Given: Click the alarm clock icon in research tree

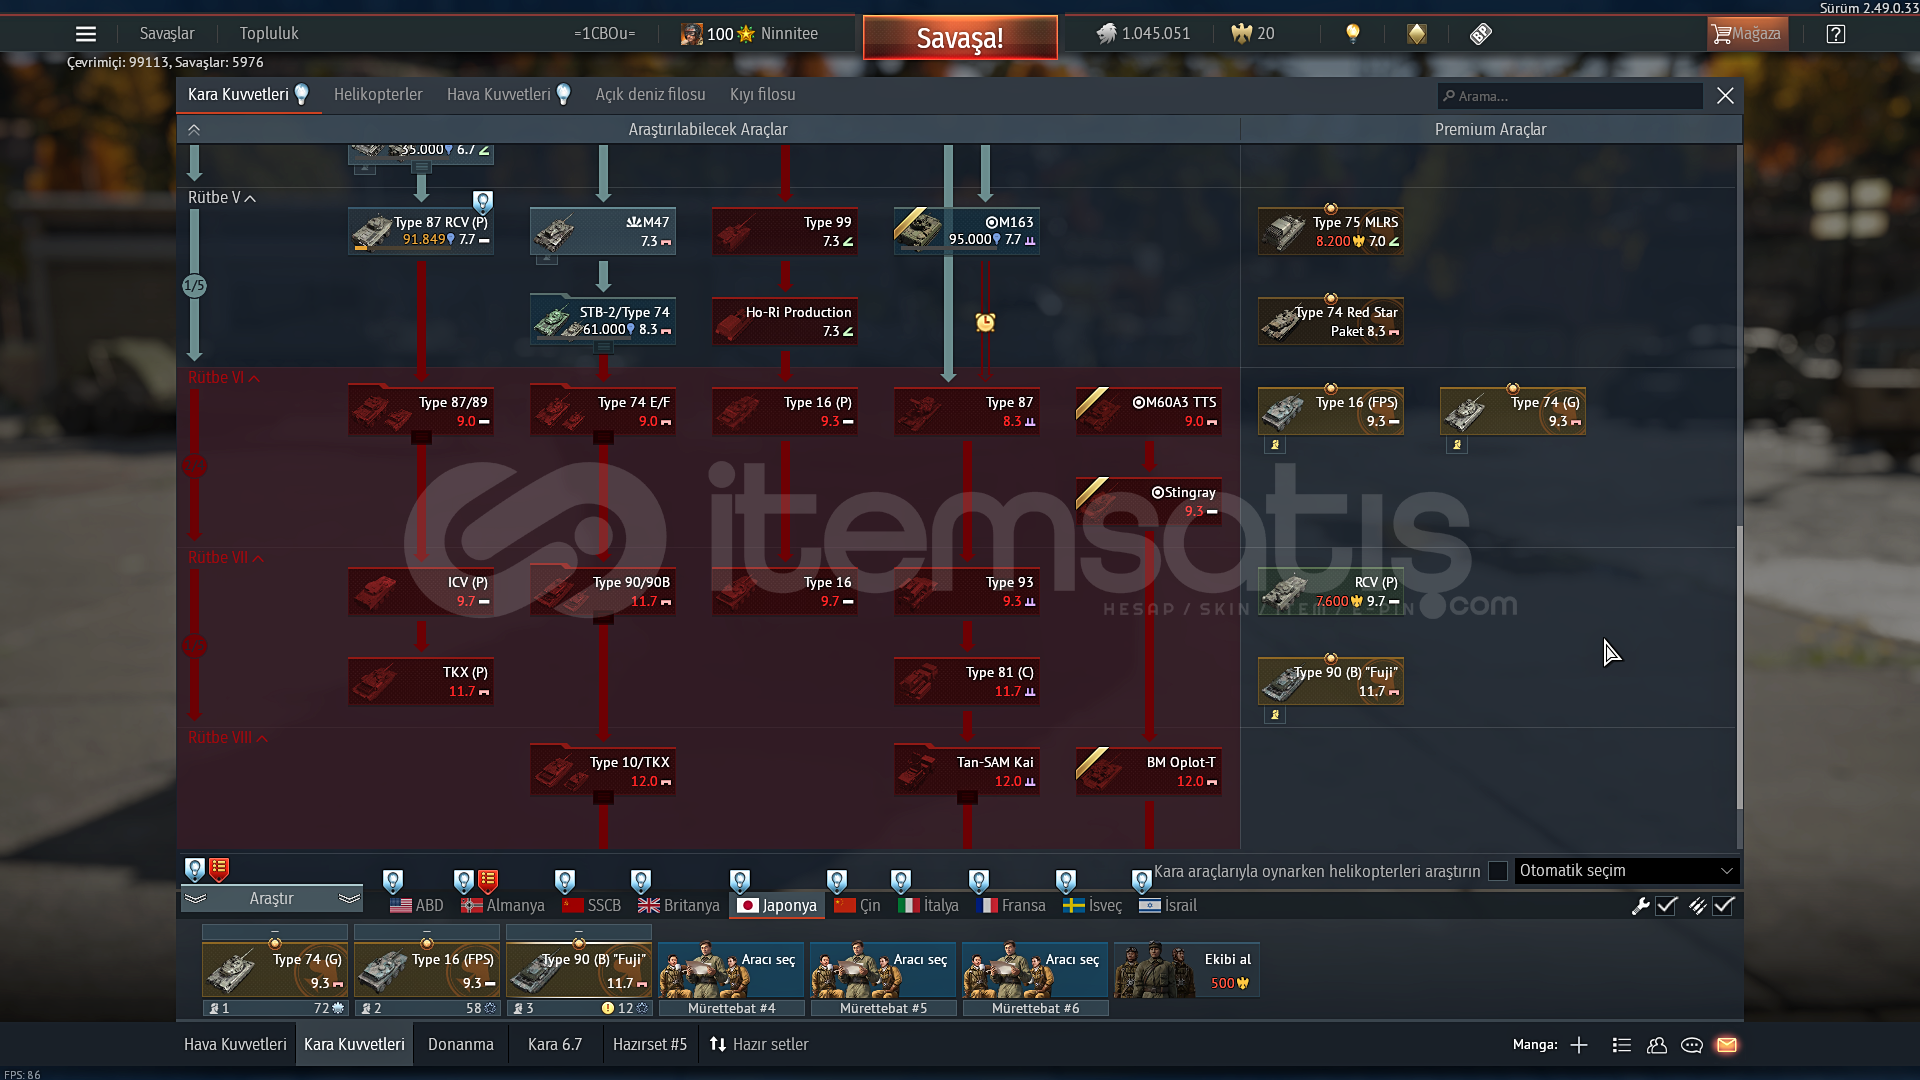Looking at the screenshot, I should pyautogui.click(x=985, y=322).
